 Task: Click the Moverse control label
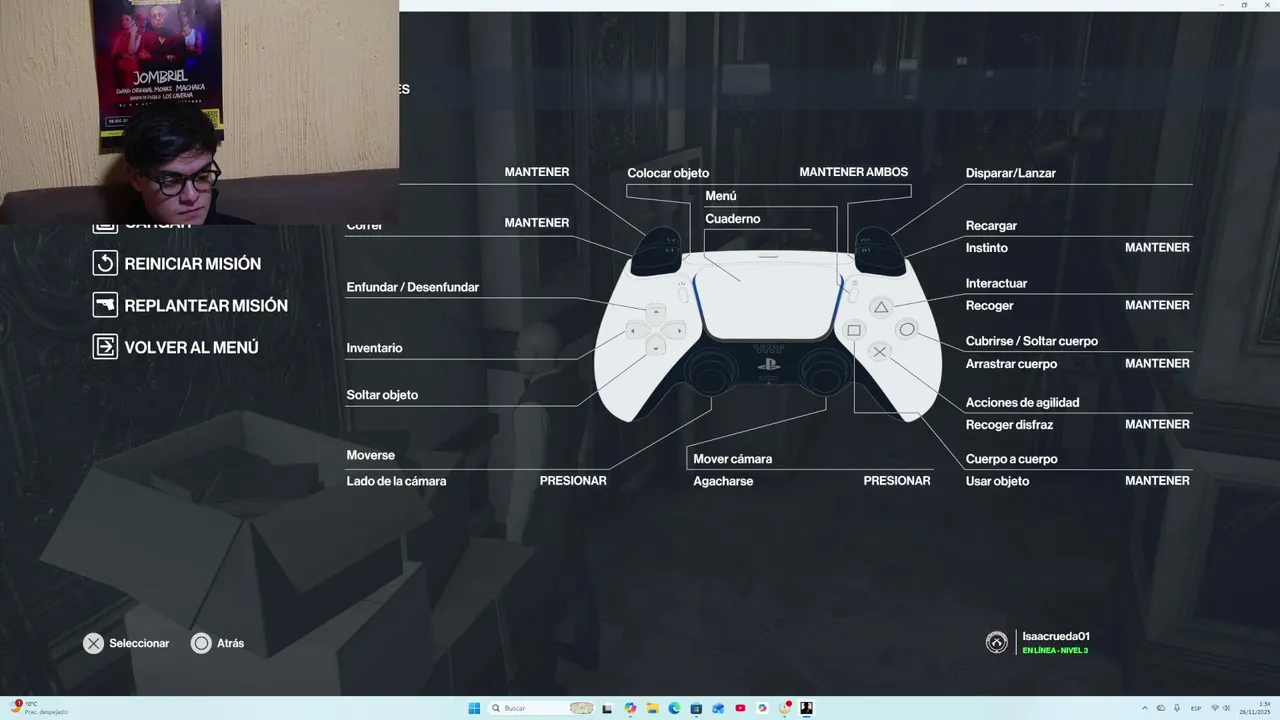click(x=370, y=456)
